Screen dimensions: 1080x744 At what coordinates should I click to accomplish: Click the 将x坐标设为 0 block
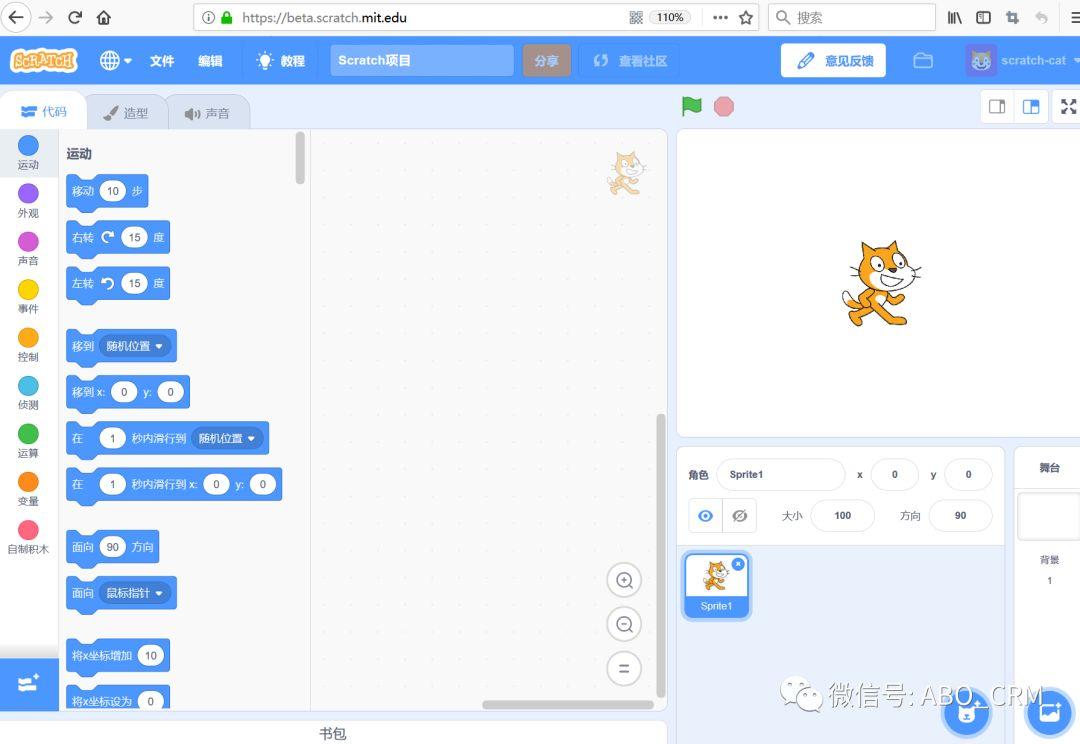tap(118, 698)
